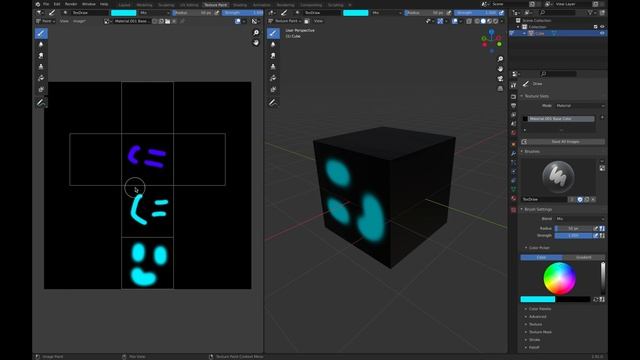This screenshot has height=360, width=640.
Task: Toggle camera view in 3D viewport
Action: click(x=500, y=79)
